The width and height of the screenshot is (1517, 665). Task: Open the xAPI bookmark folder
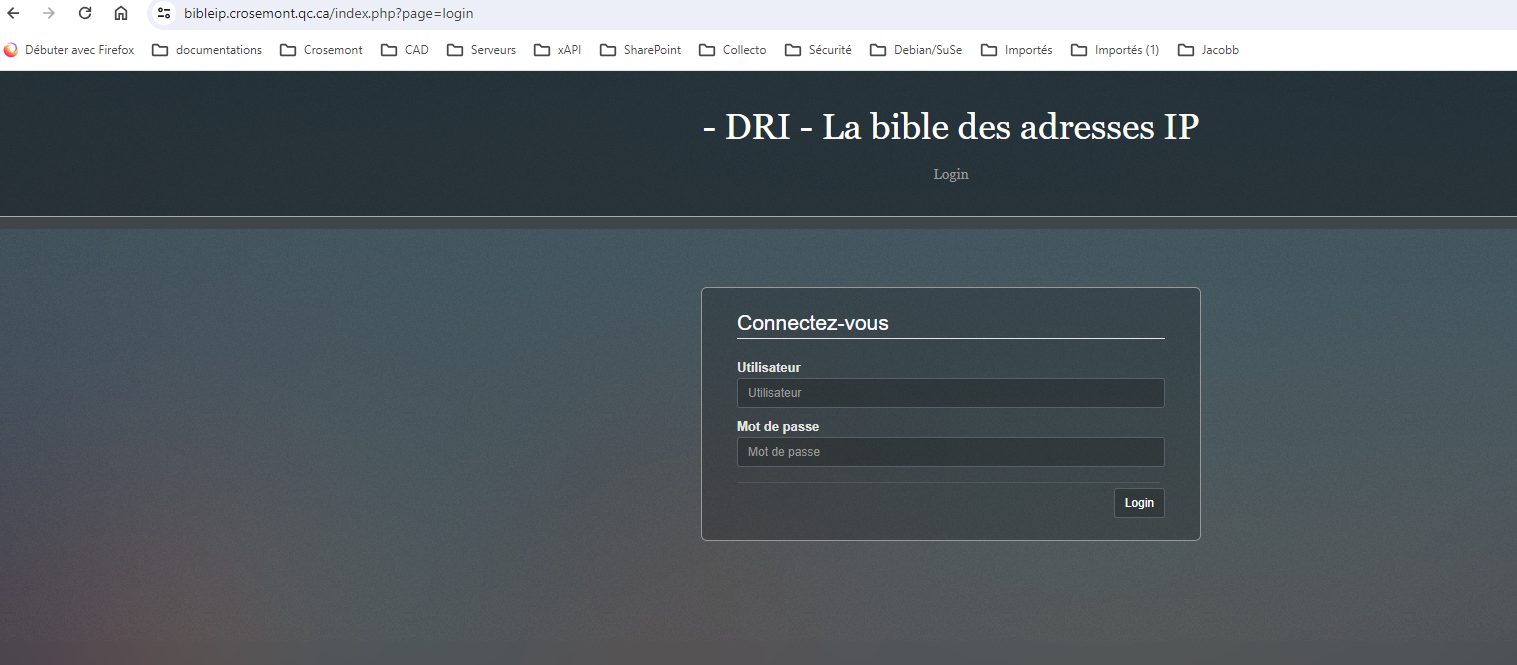tap(558, 50)
